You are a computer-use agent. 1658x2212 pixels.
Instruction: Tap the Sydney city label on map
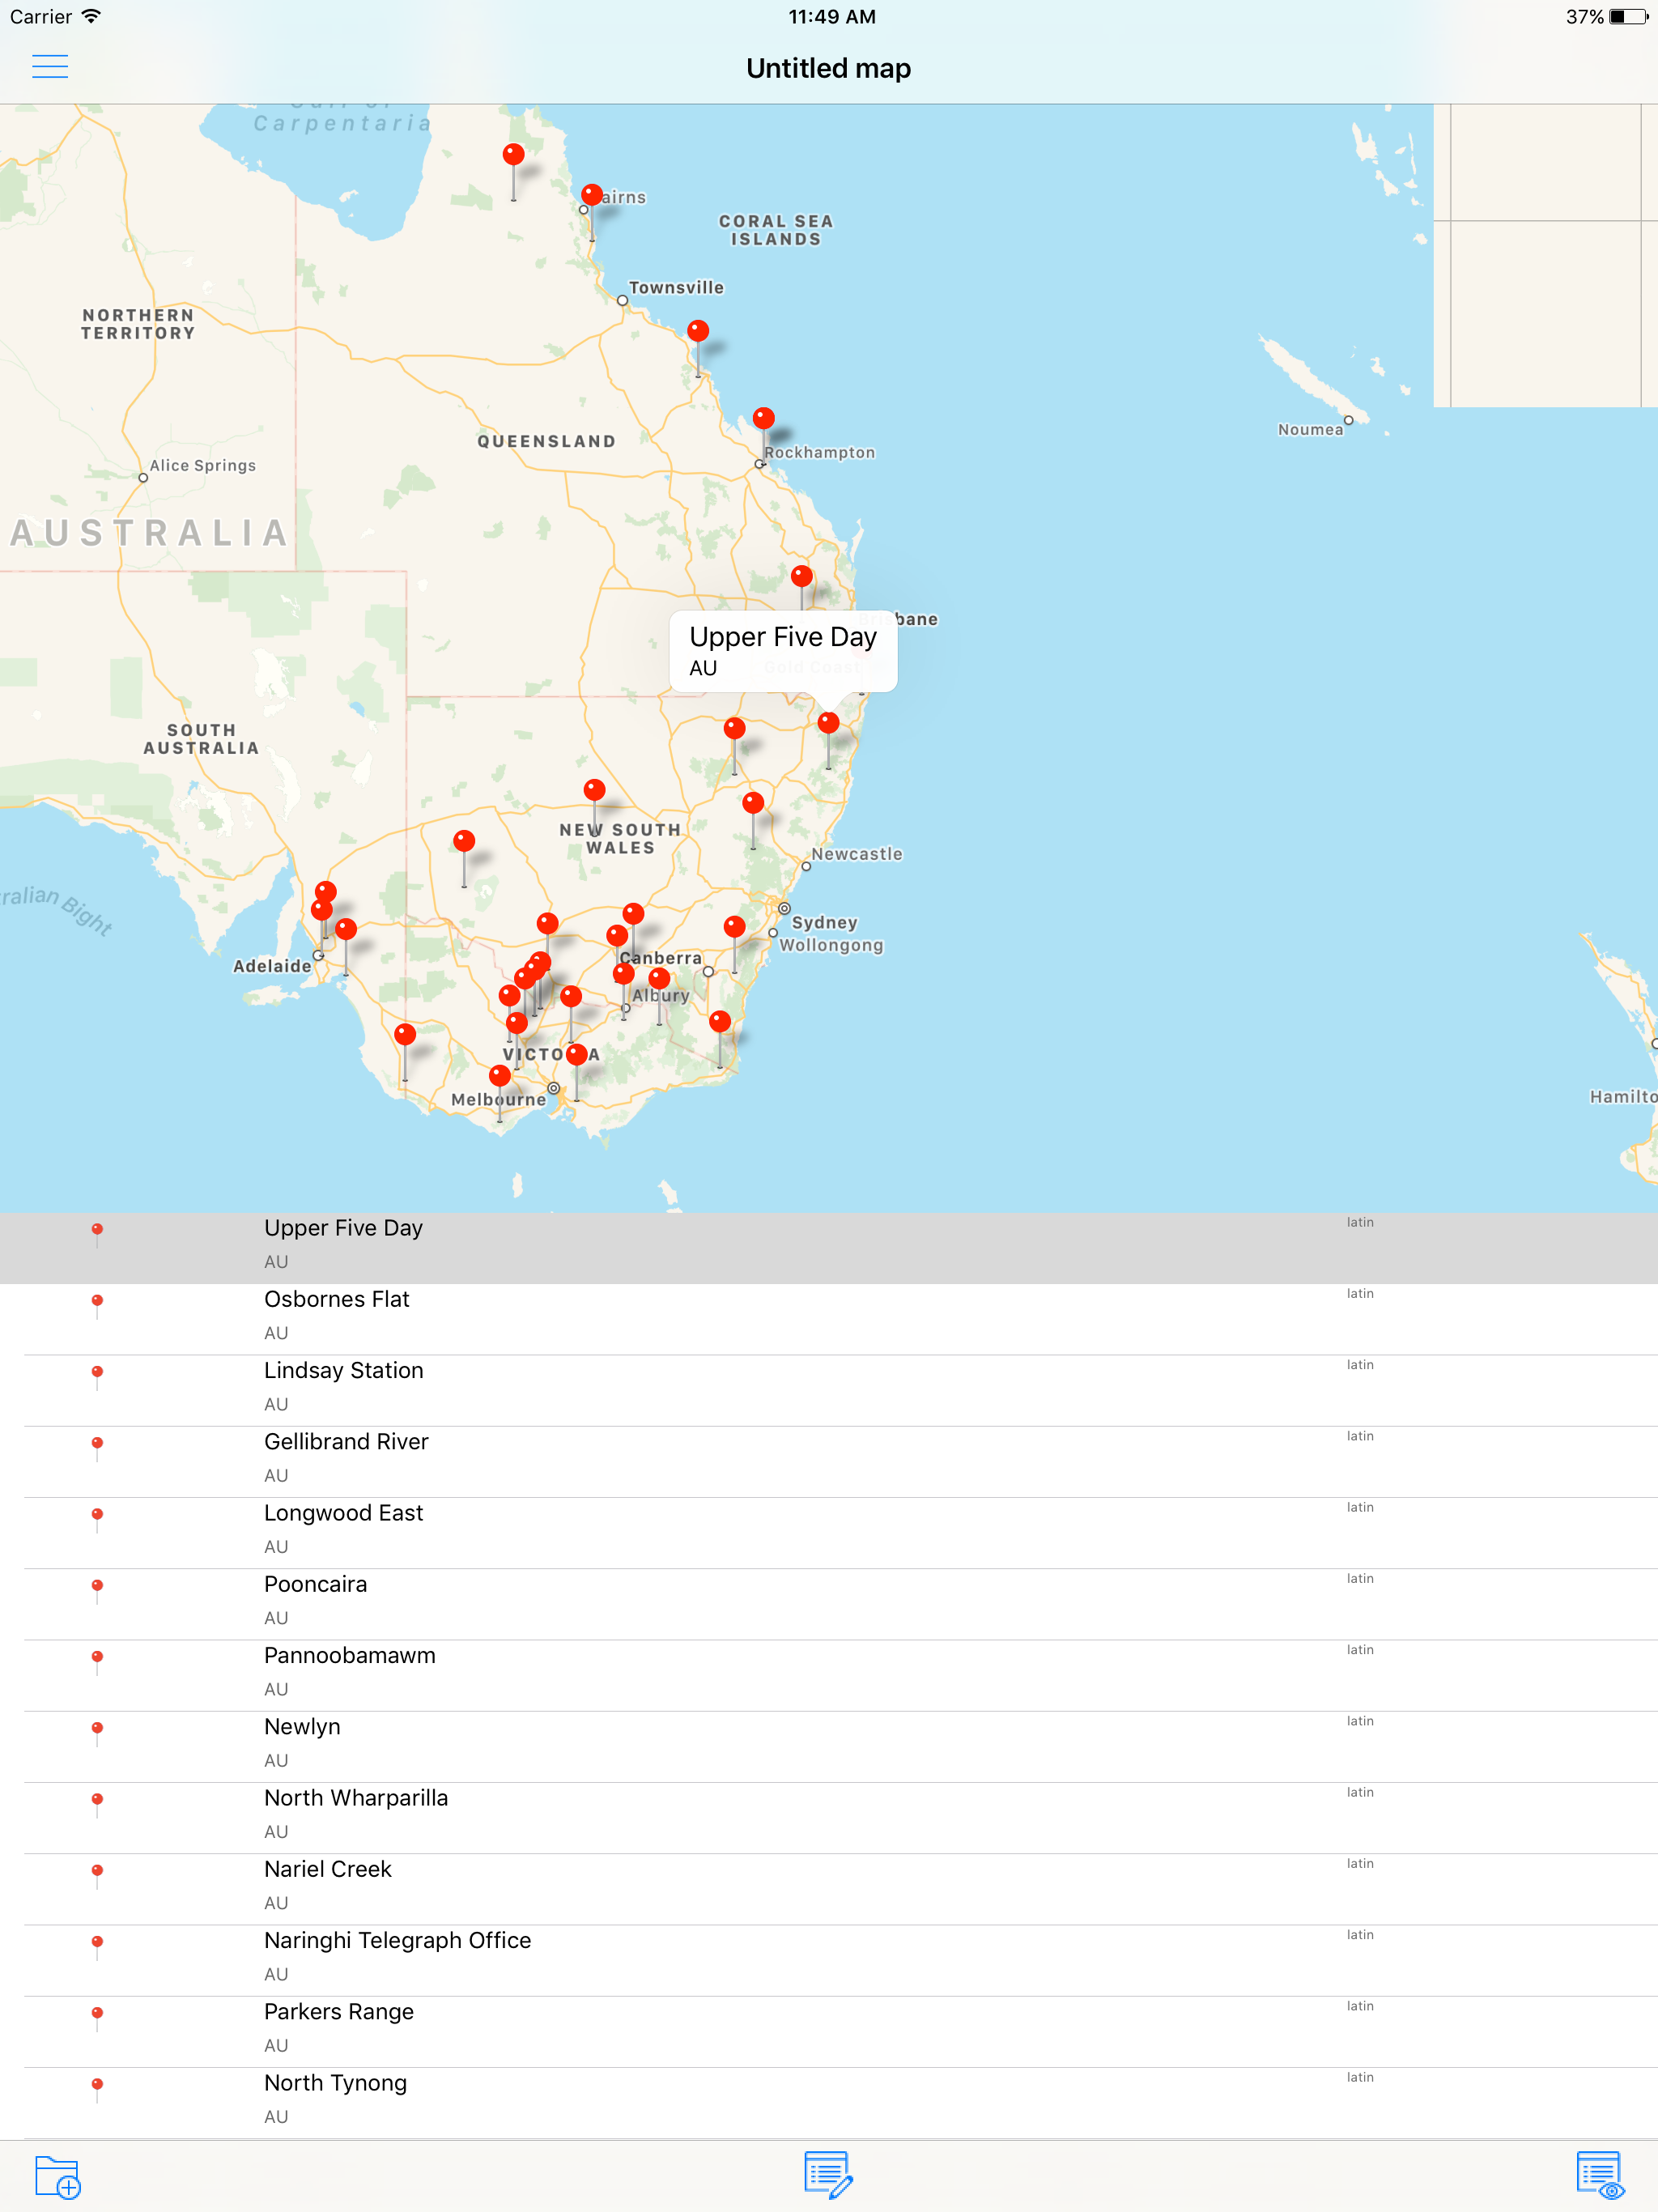(824, 922)
